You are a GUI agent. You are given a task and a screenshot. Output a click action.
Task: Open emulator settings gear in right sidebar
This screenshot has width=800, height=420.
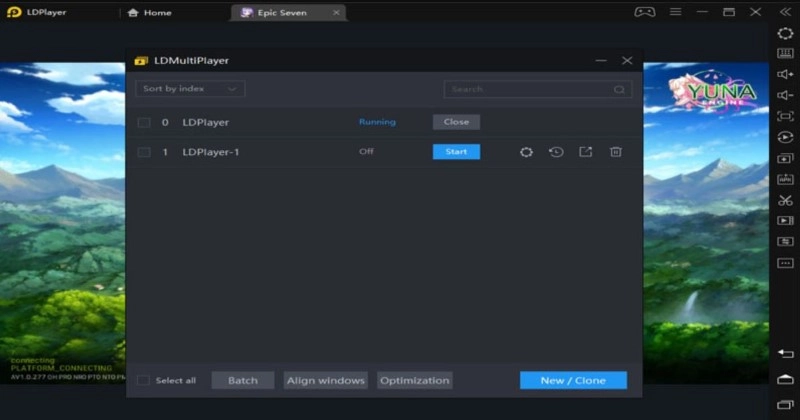(x=785, y=33)
